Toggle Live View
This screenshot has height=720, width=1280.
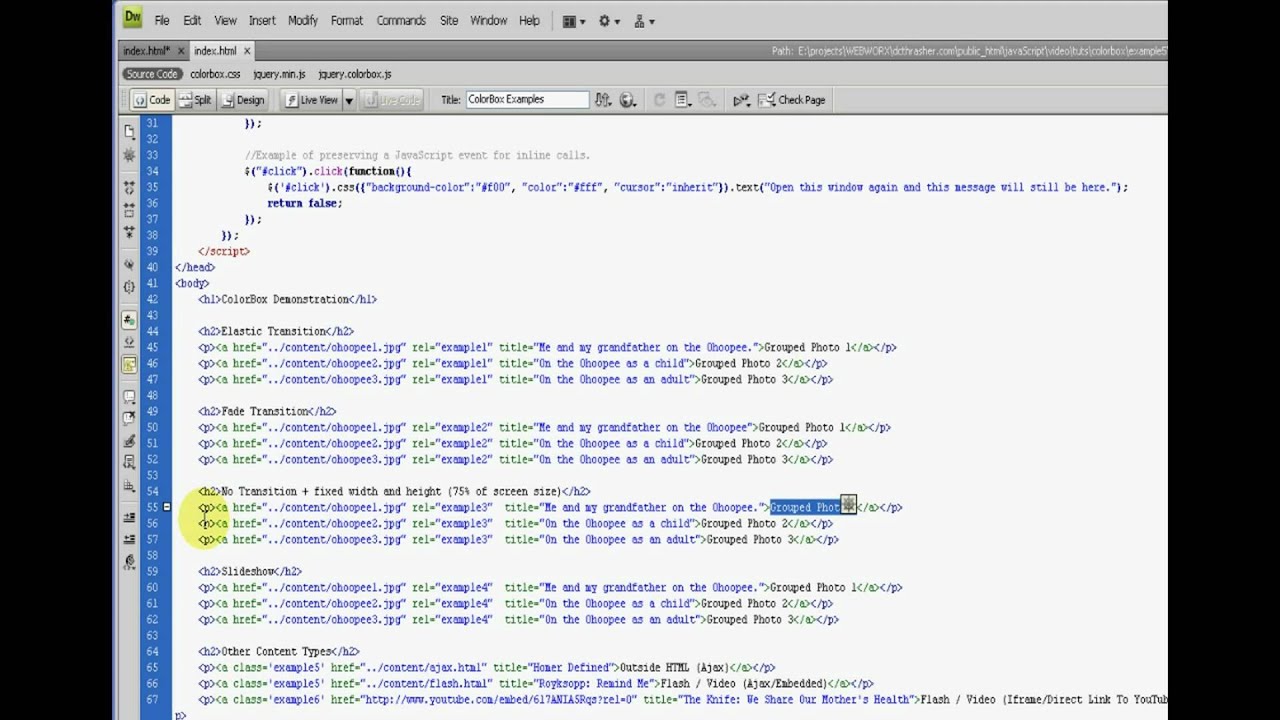(x=312, y=100)
